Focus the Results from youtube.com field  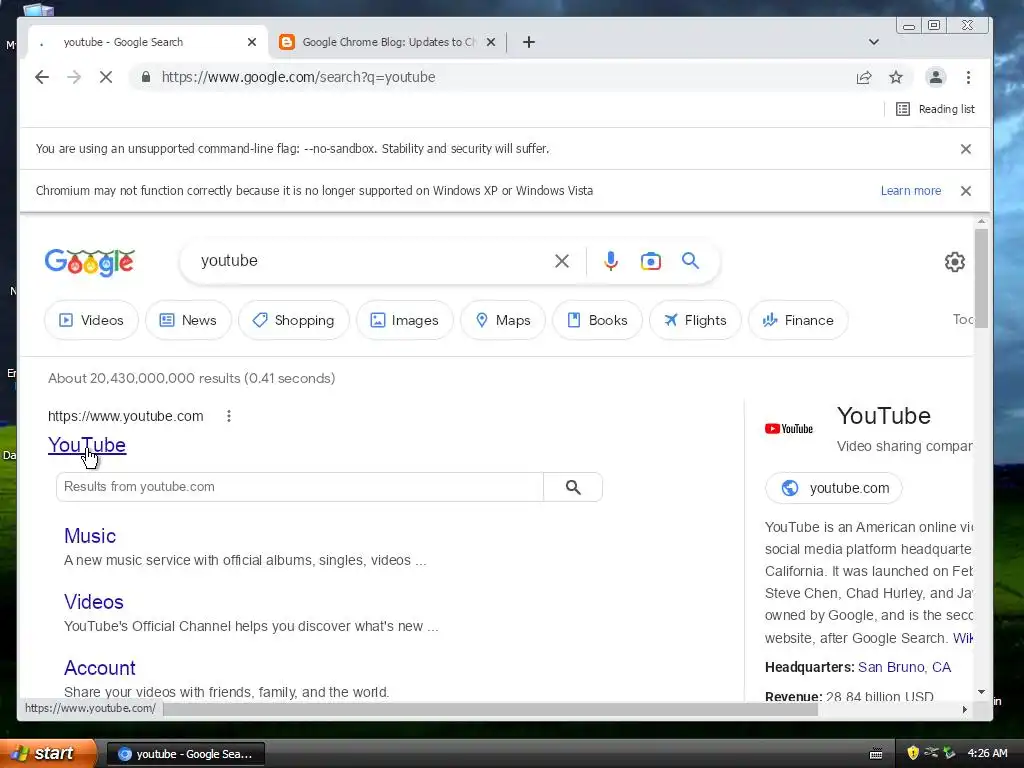300,487
